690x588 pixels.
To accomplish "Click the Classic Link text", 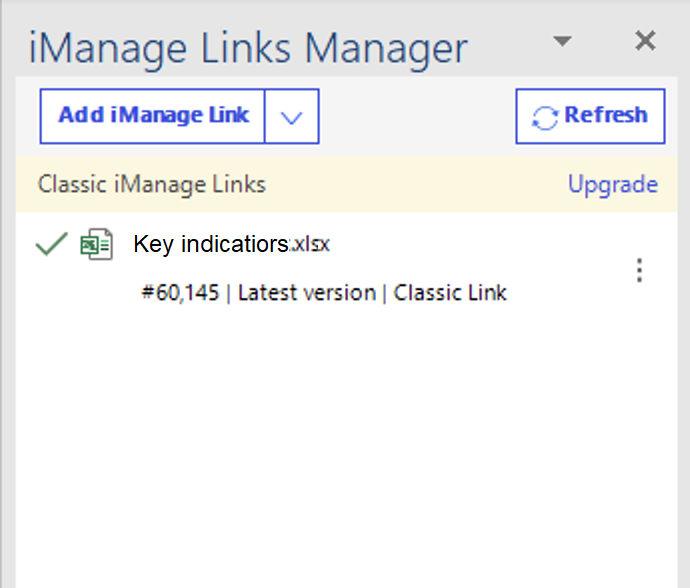I will point(450,293).
